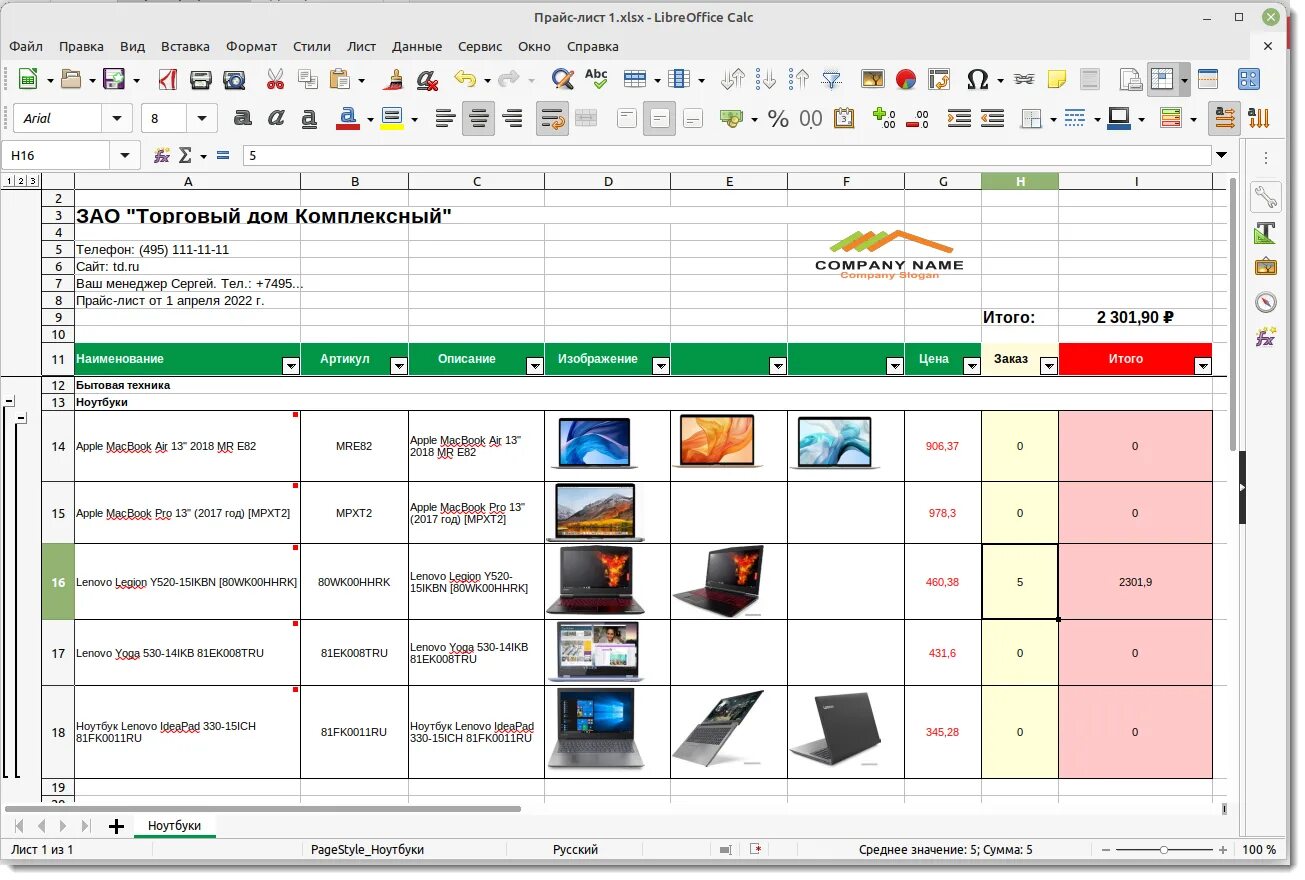1305x880 pixels.
Task: Click the formula input line
Action: point(727,156)
